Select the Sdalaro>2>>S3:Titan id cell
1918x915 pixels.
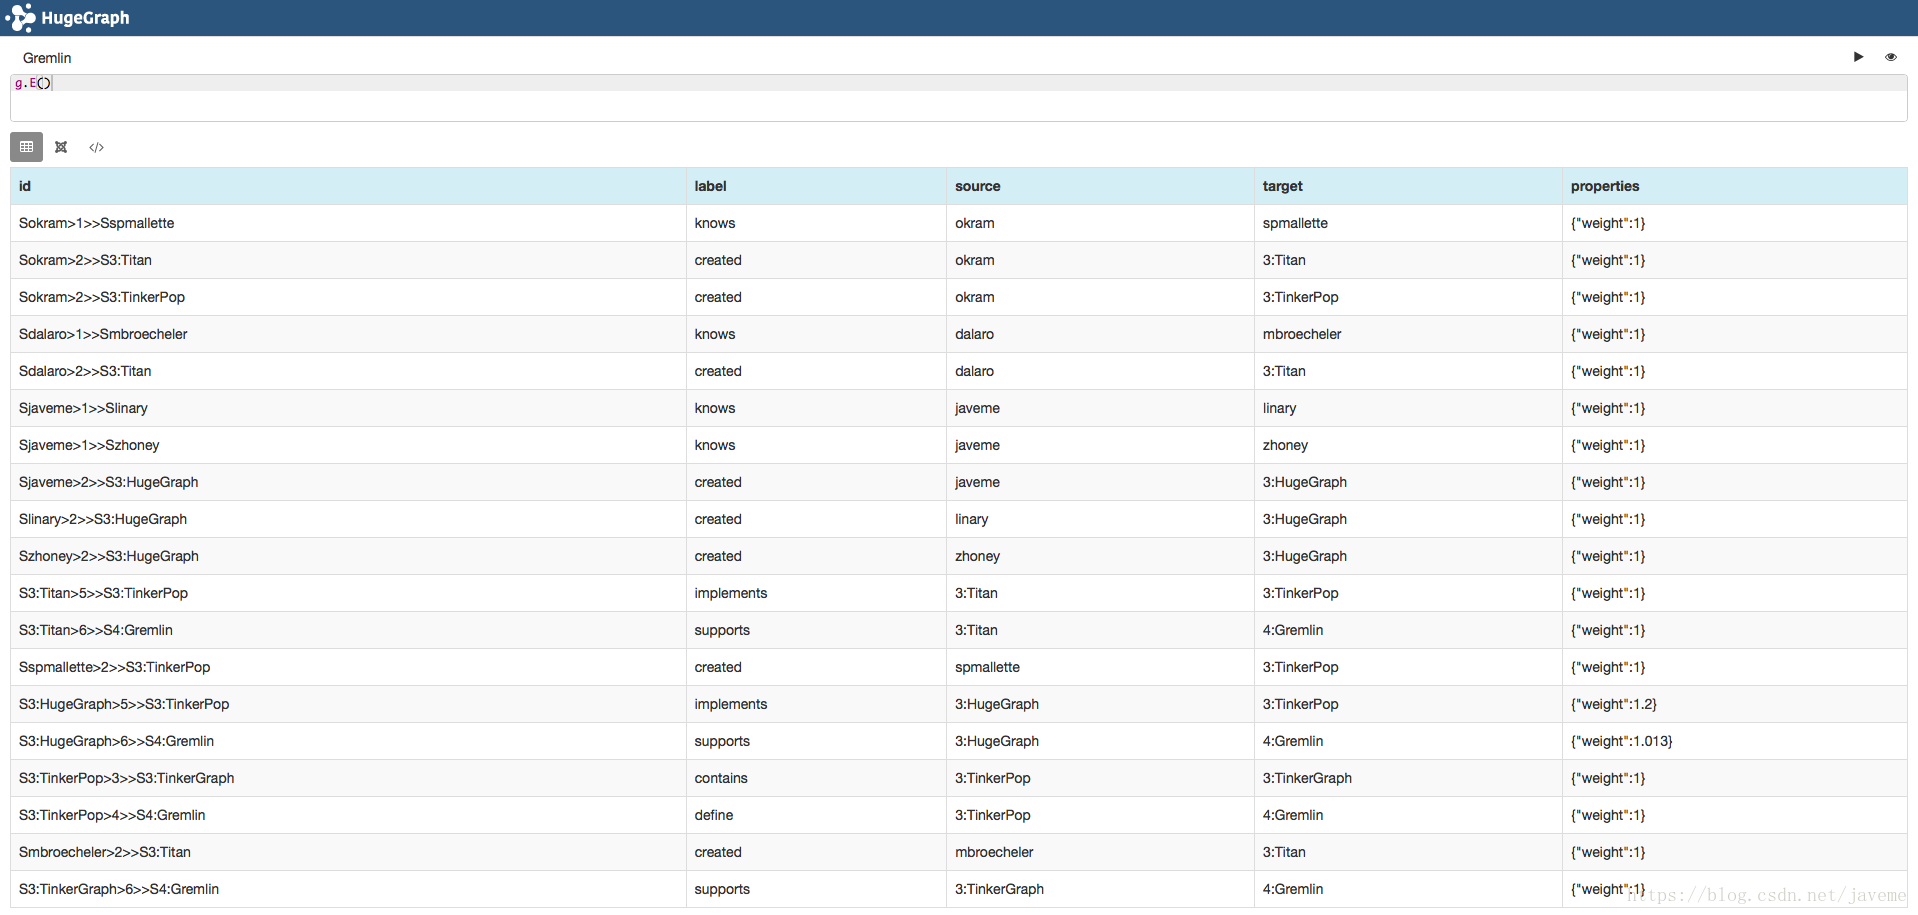[348, 371]
